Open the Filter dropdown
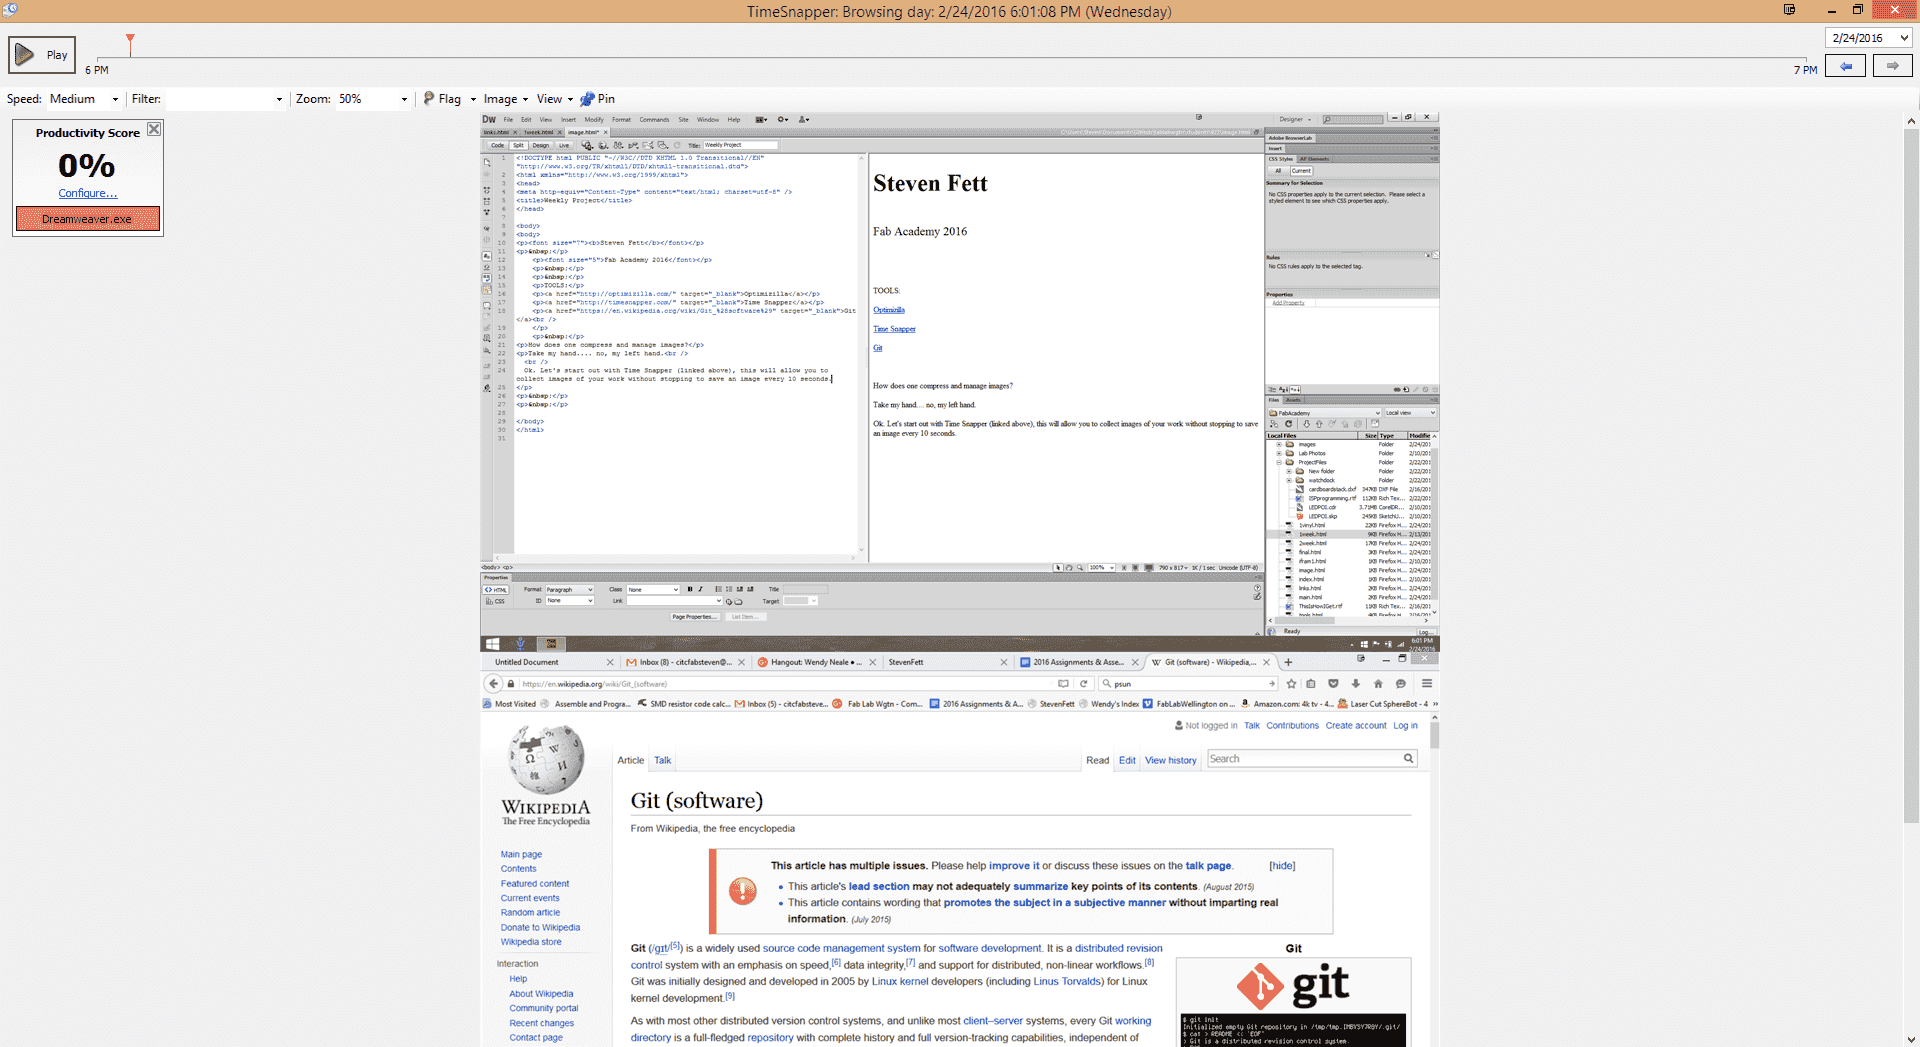1920x1047 pixels. [225, 99]
